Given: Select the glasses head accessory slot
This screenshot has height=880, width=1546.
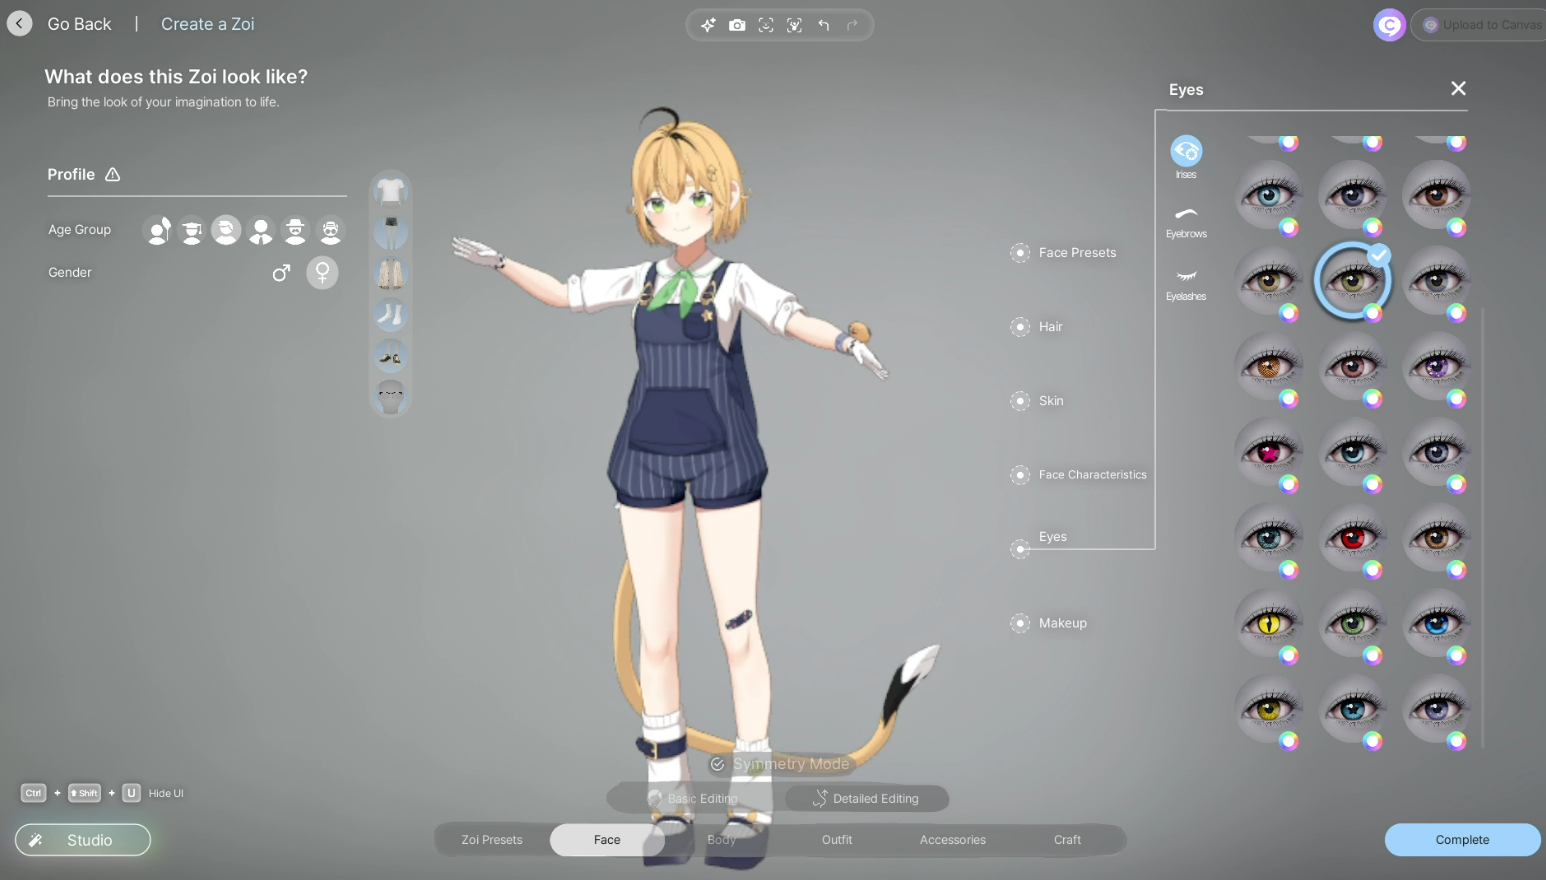Looking at the screenshot, I should click(390, 396).
